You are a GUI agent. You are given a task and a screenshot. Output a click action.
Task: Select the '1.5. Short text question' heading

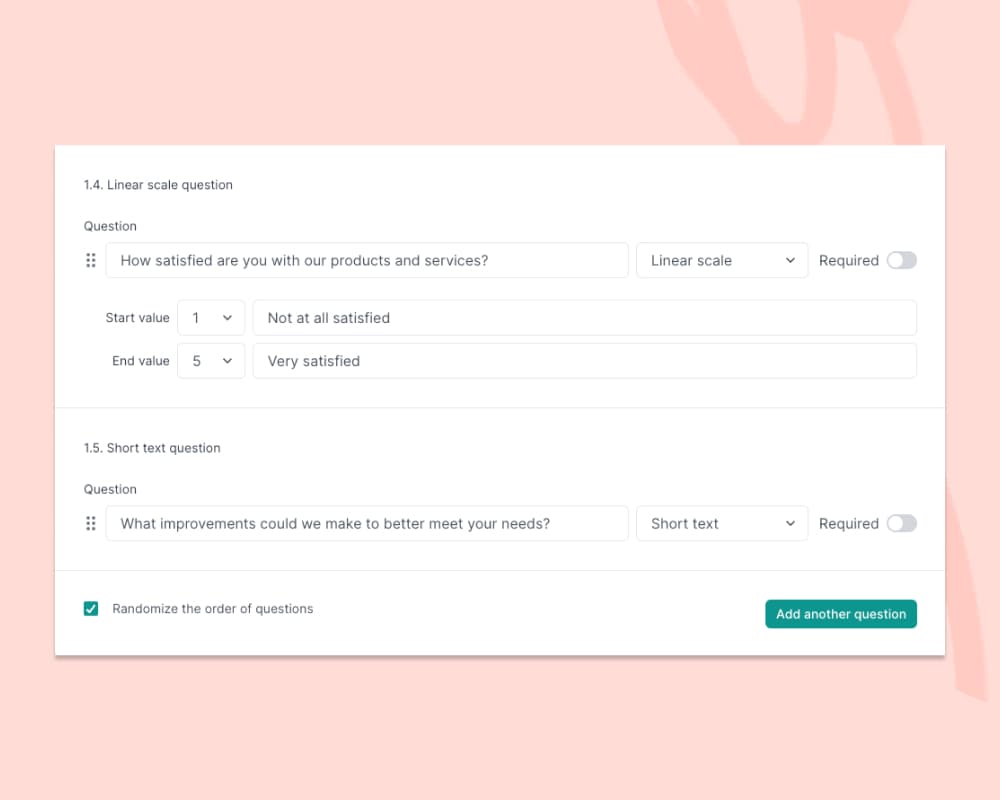152,448
